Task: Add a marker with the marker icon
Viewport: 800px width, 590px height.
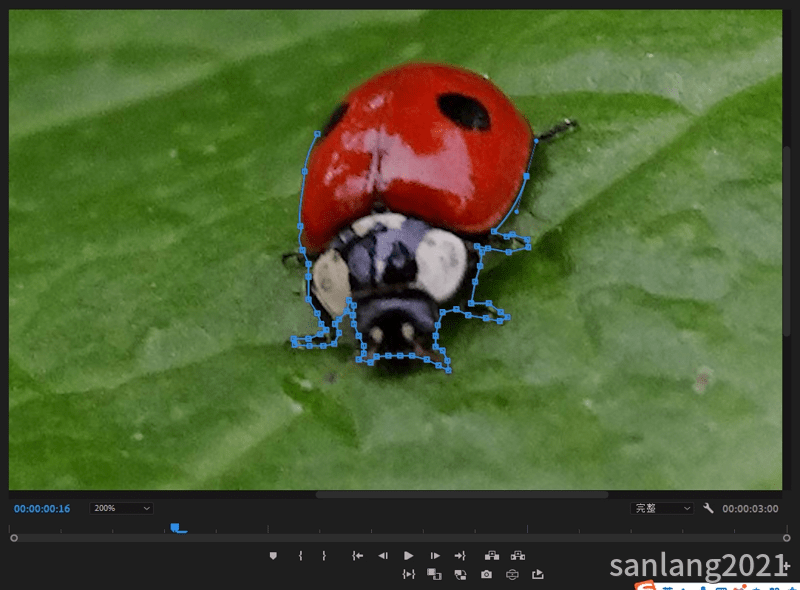Action: click(x=273, y=556)
